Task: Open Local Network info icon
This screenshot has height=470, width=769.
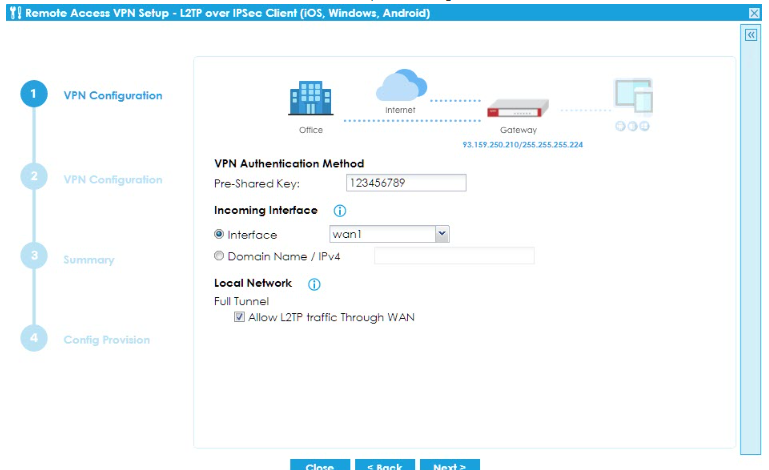Action: [314, 285]
